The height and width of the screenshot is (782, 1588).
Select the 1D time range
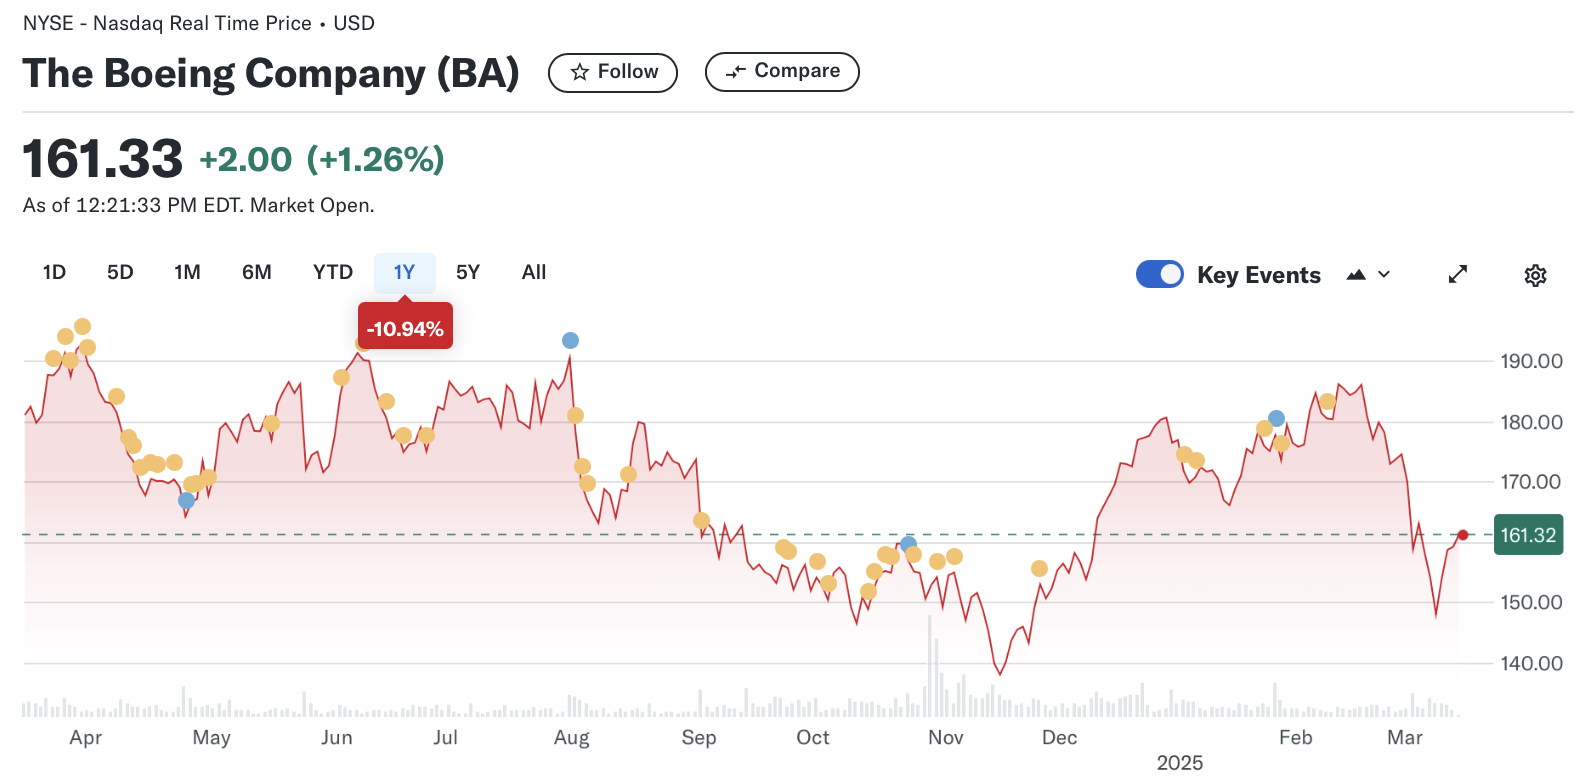[x=54, y=272]
